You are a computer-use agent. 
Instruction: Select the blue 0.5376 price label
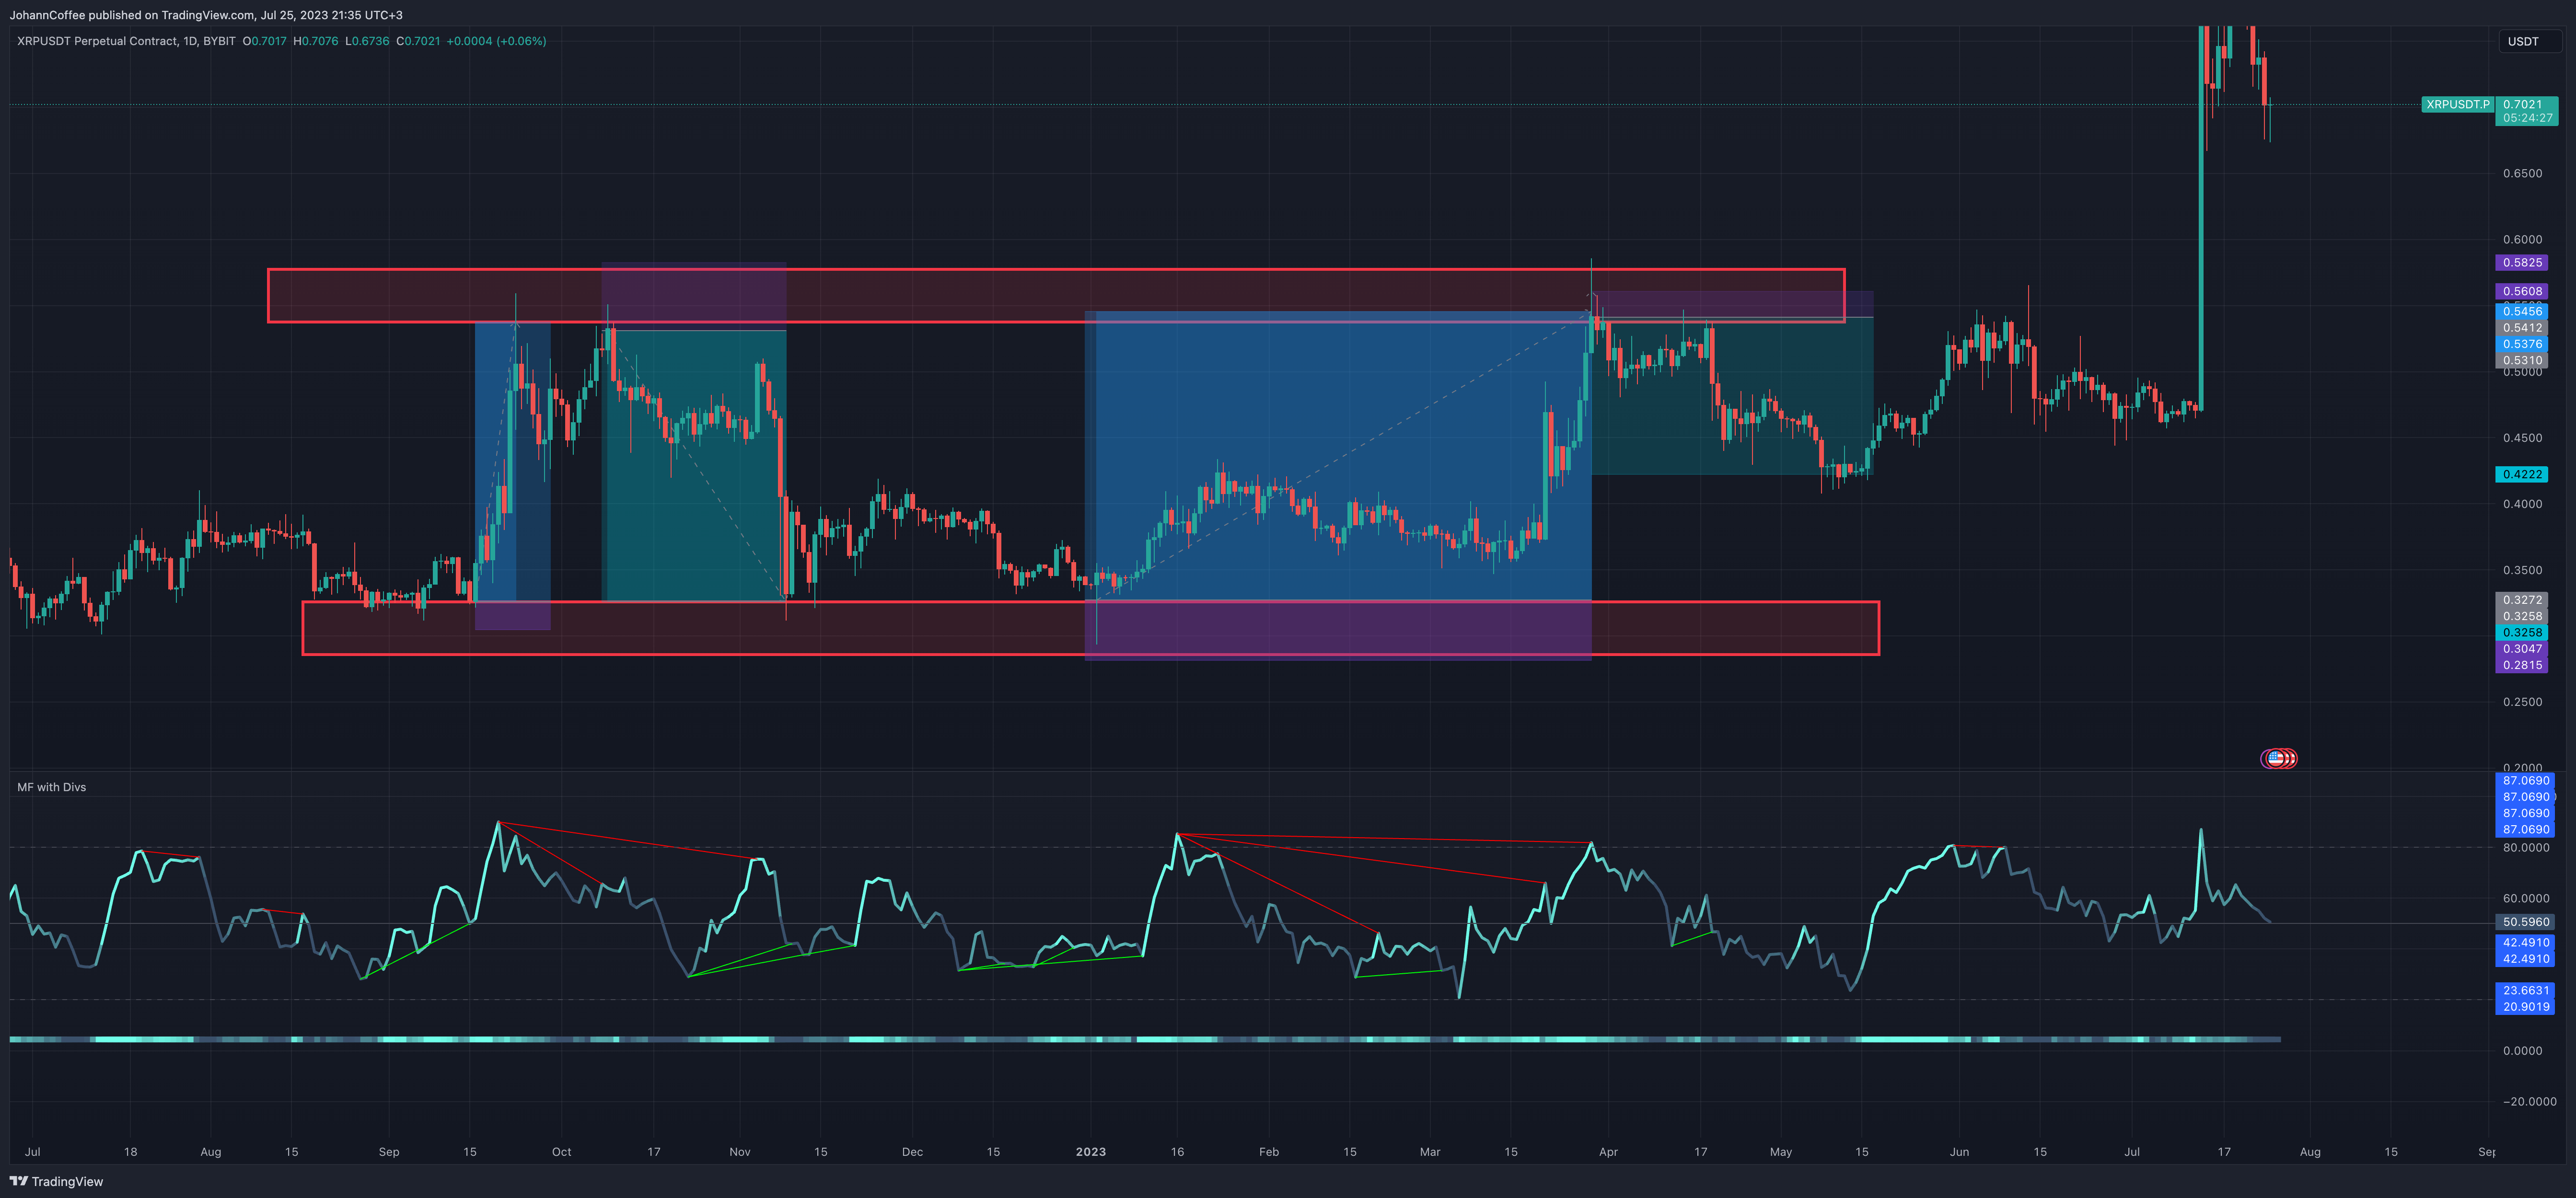[x=2522, y=344]
